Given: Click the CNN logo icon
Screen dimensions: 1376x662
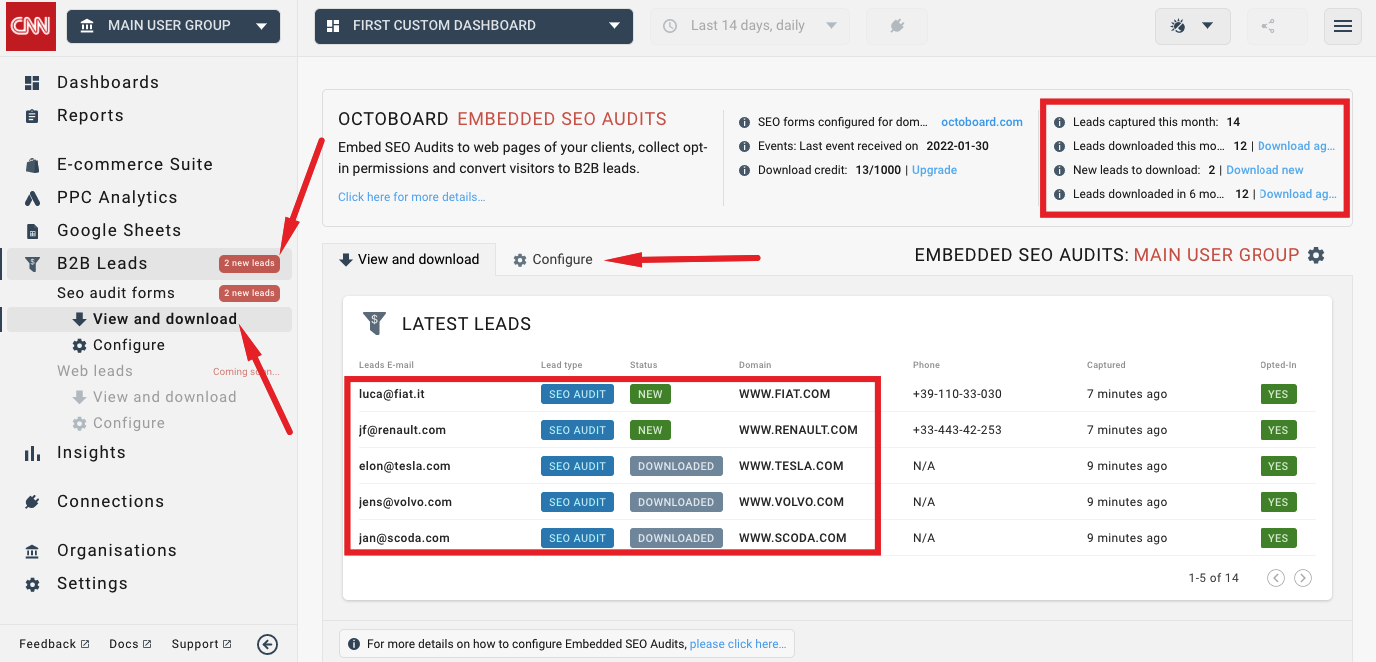Looking at the screenshot, I should 29,26.
